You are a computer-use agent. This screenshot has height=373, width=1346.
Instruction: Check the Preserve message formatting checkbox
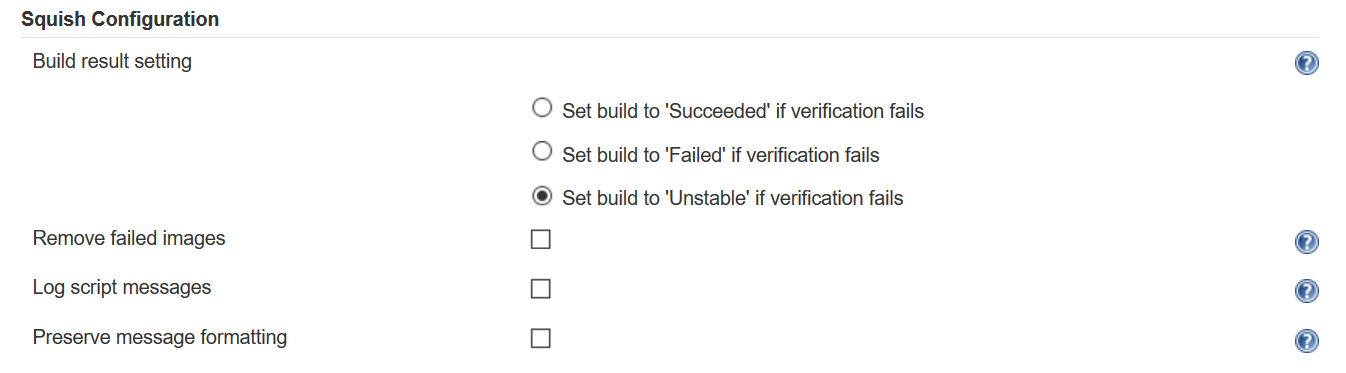coord(541,338)
